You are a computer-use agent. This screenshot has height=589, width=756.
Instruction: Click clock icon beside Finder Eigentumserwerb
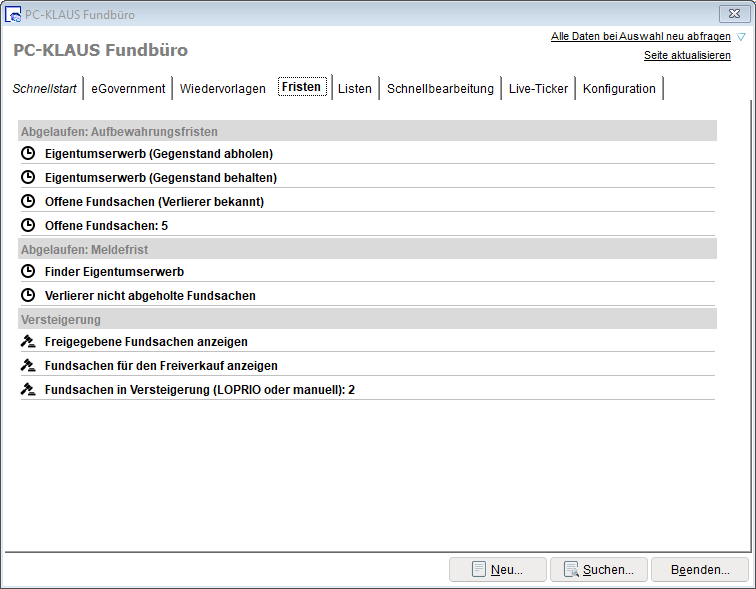28,272
